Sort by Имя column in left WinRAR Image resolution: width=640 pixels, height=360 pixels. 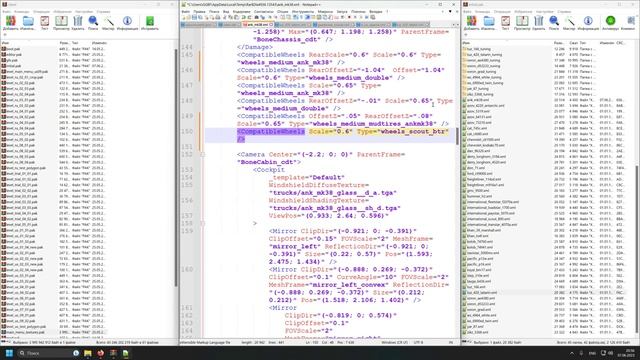point(29,42)
